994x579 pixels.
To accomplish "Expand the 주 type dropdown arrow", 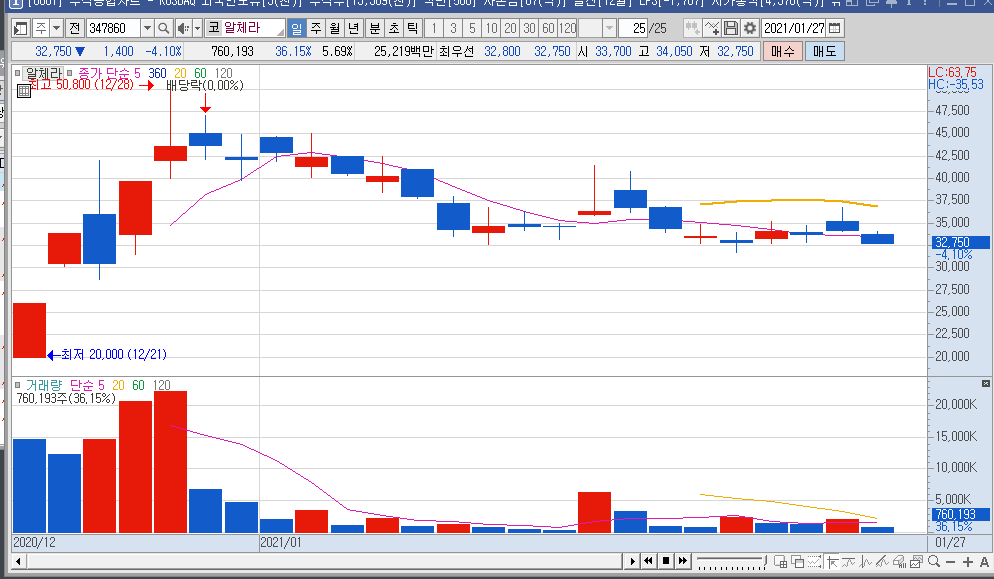I will [x=56, y=28].
